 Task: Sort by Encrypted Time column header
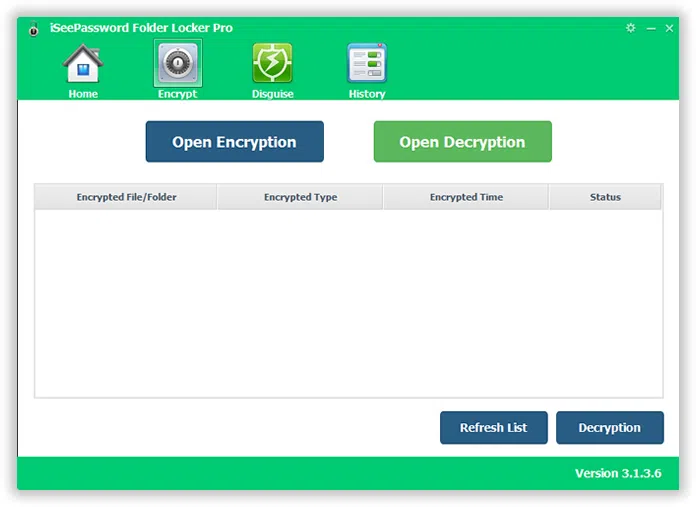tap(466, 197)
